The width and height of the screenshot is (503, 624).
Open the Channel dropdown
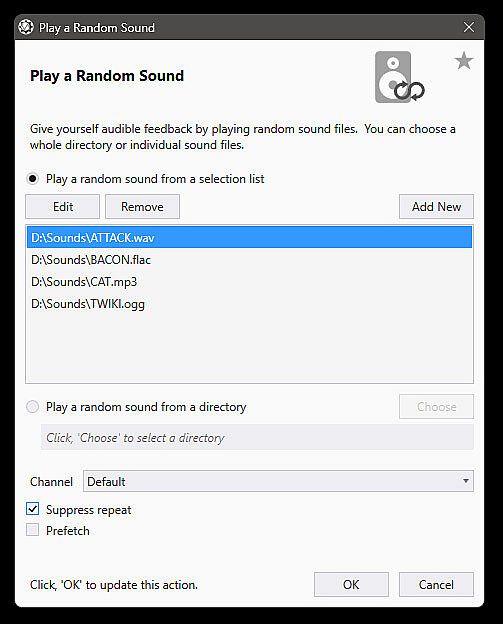tap(278, 481)
